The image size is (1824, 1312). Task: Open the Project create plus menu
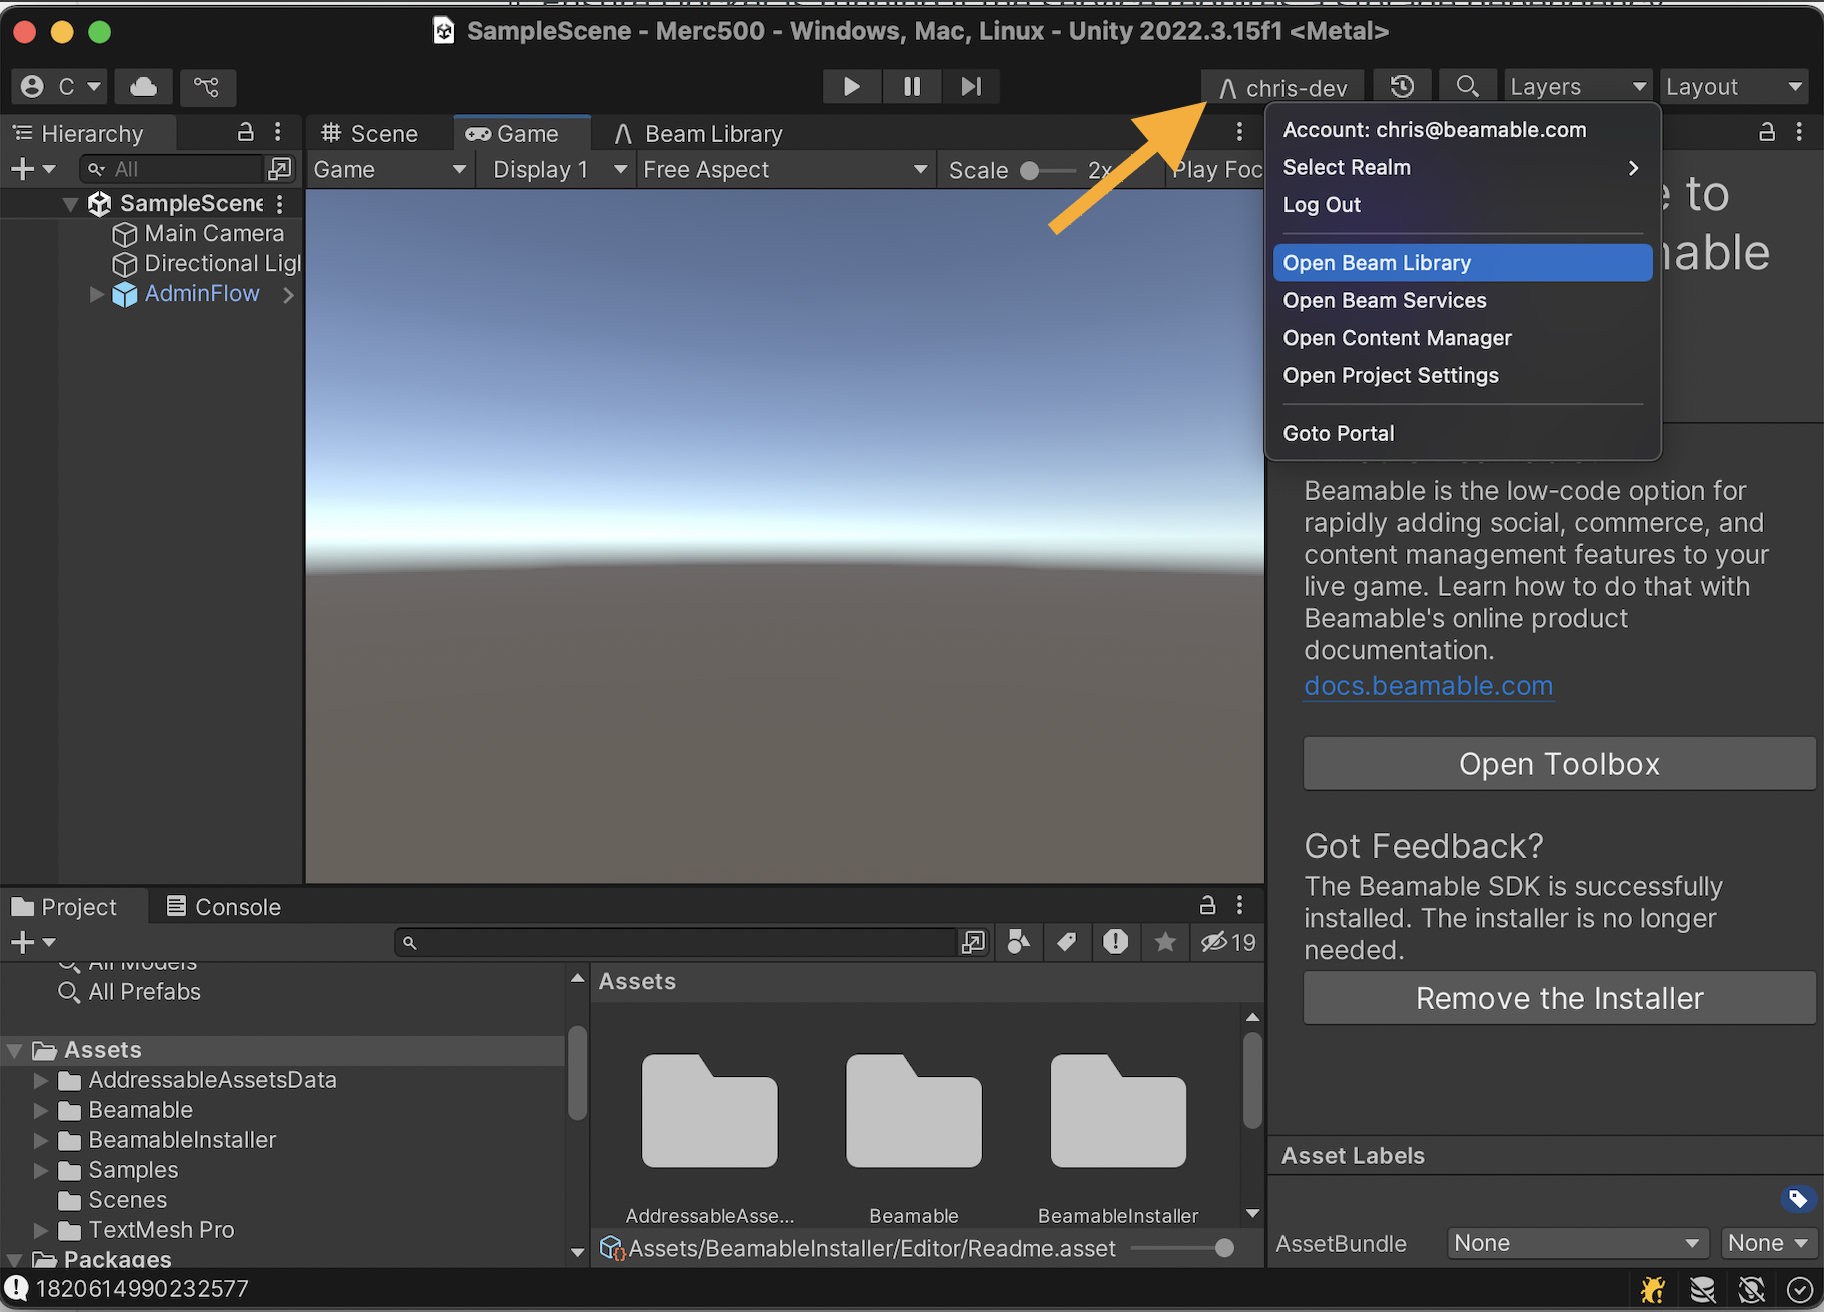[33, 942]
